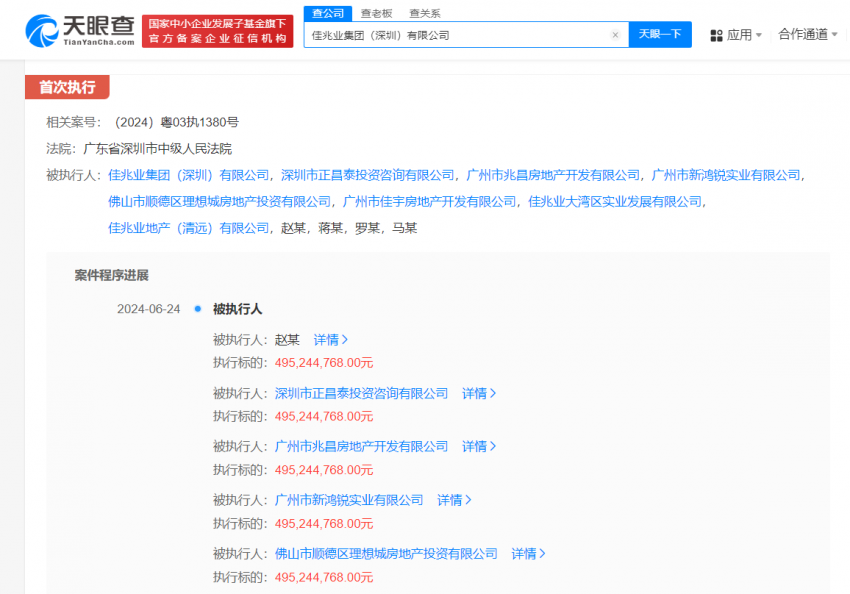Open 深圳市正昌泰投资咨询有限公司 in case progress list
Screen dimensions: 850x594
point(361,393)
